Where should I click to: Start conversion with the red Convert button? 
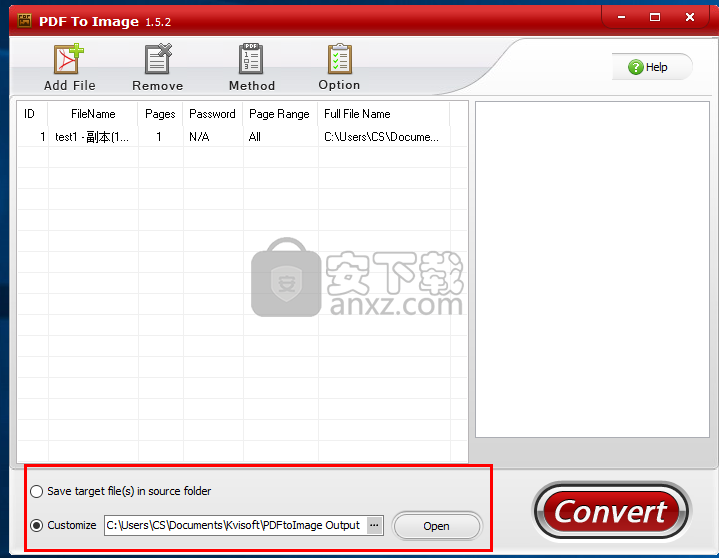click(x=611, y=512)
